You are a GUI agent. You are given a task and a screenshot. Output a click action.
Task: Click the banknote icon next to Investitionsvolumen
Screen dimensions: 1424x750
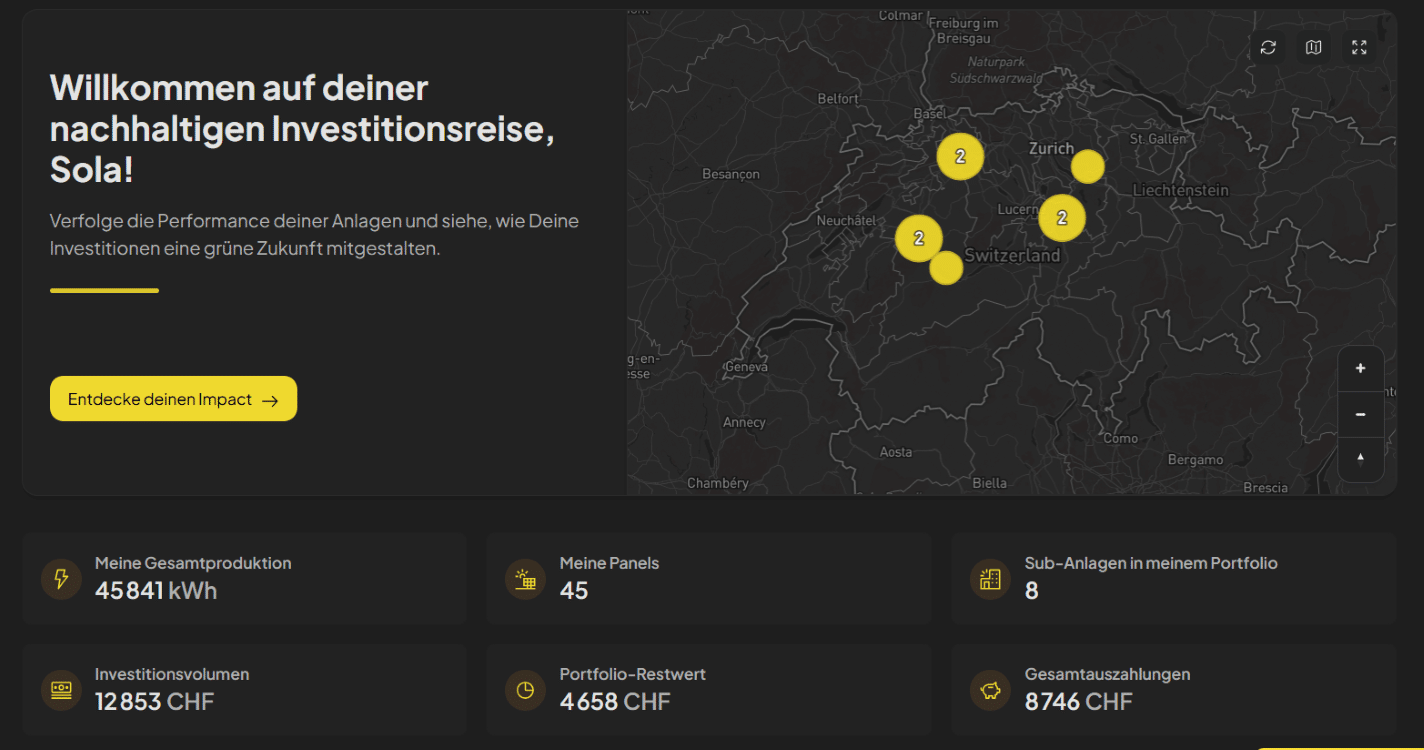point(61,689)
